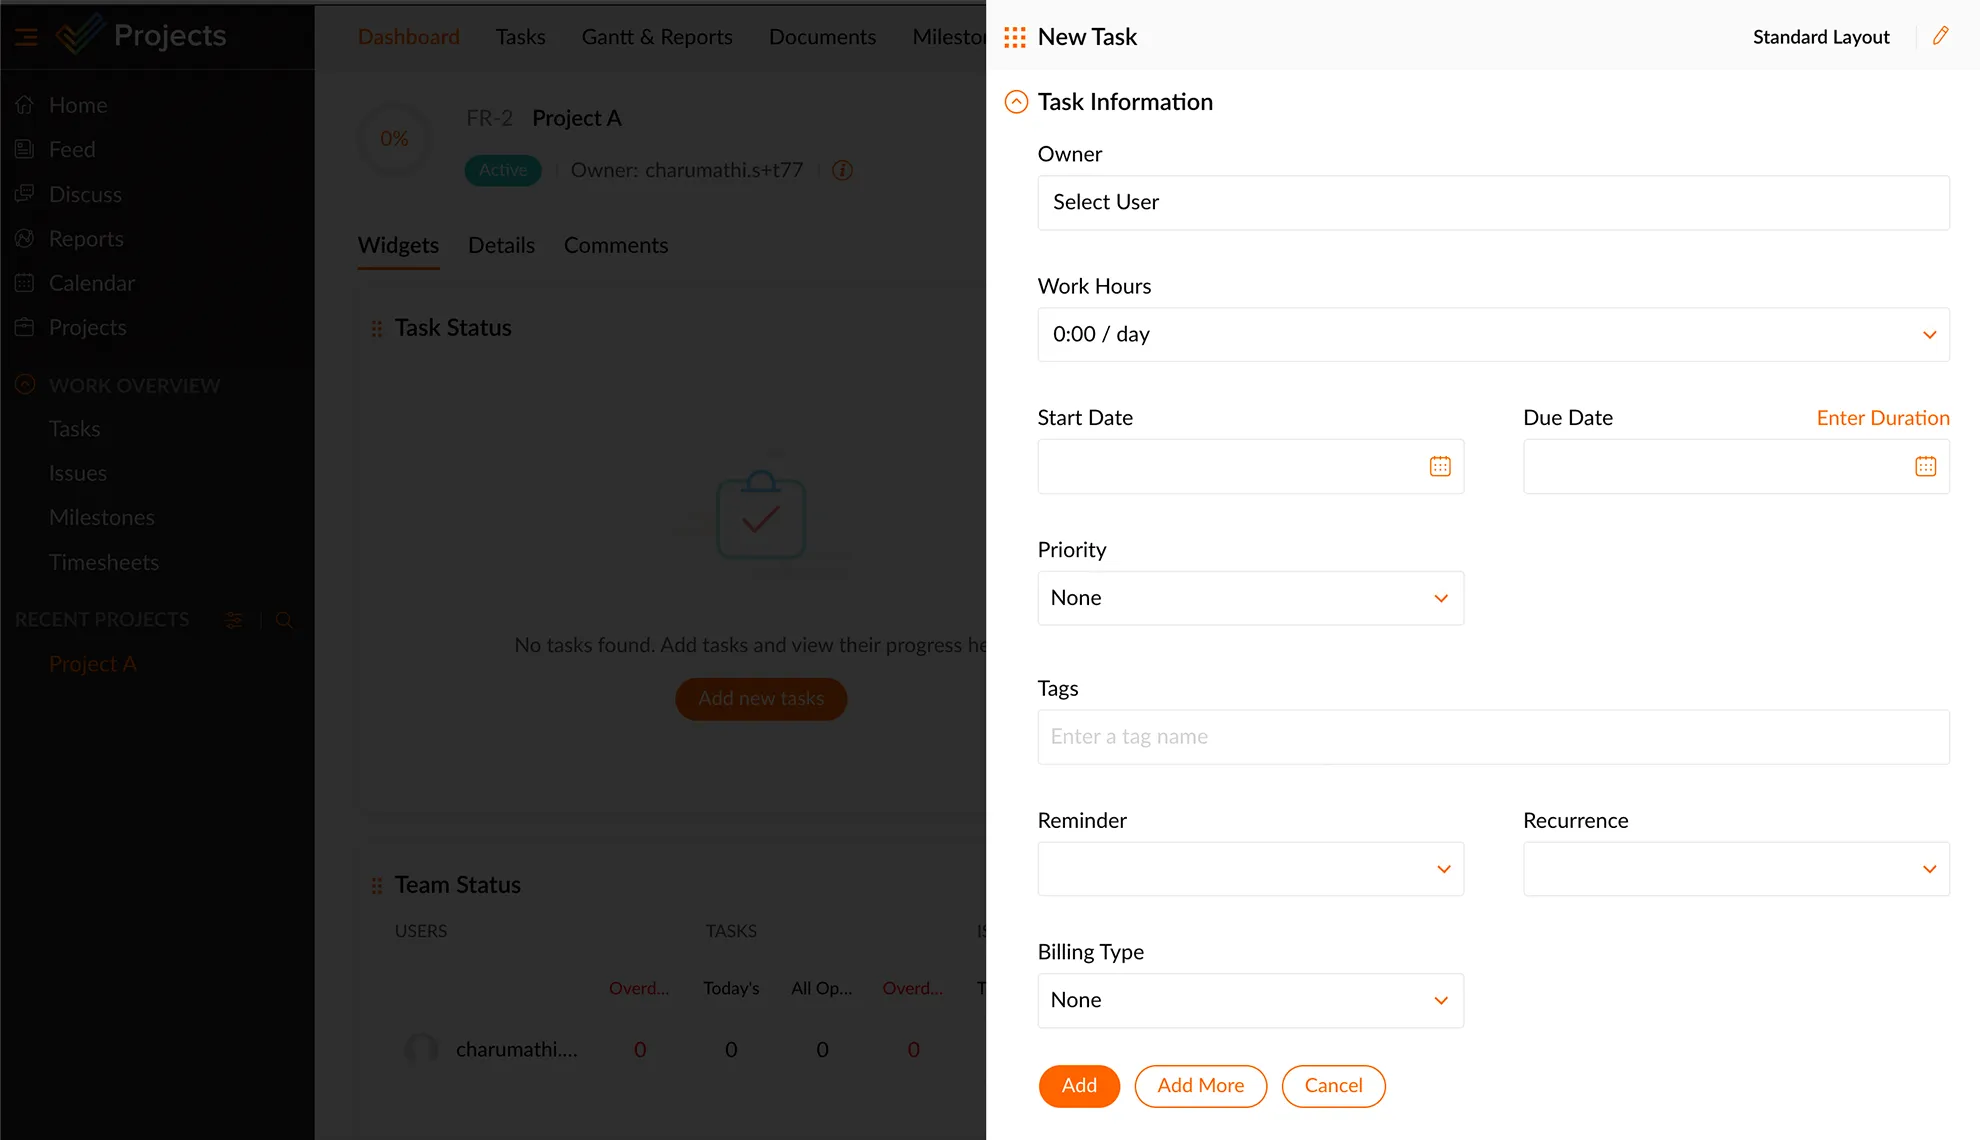The width and height of the screenshot is (1980, 1140).
Task: Click the Start Date calendar picker icon
Action: 1441,467
